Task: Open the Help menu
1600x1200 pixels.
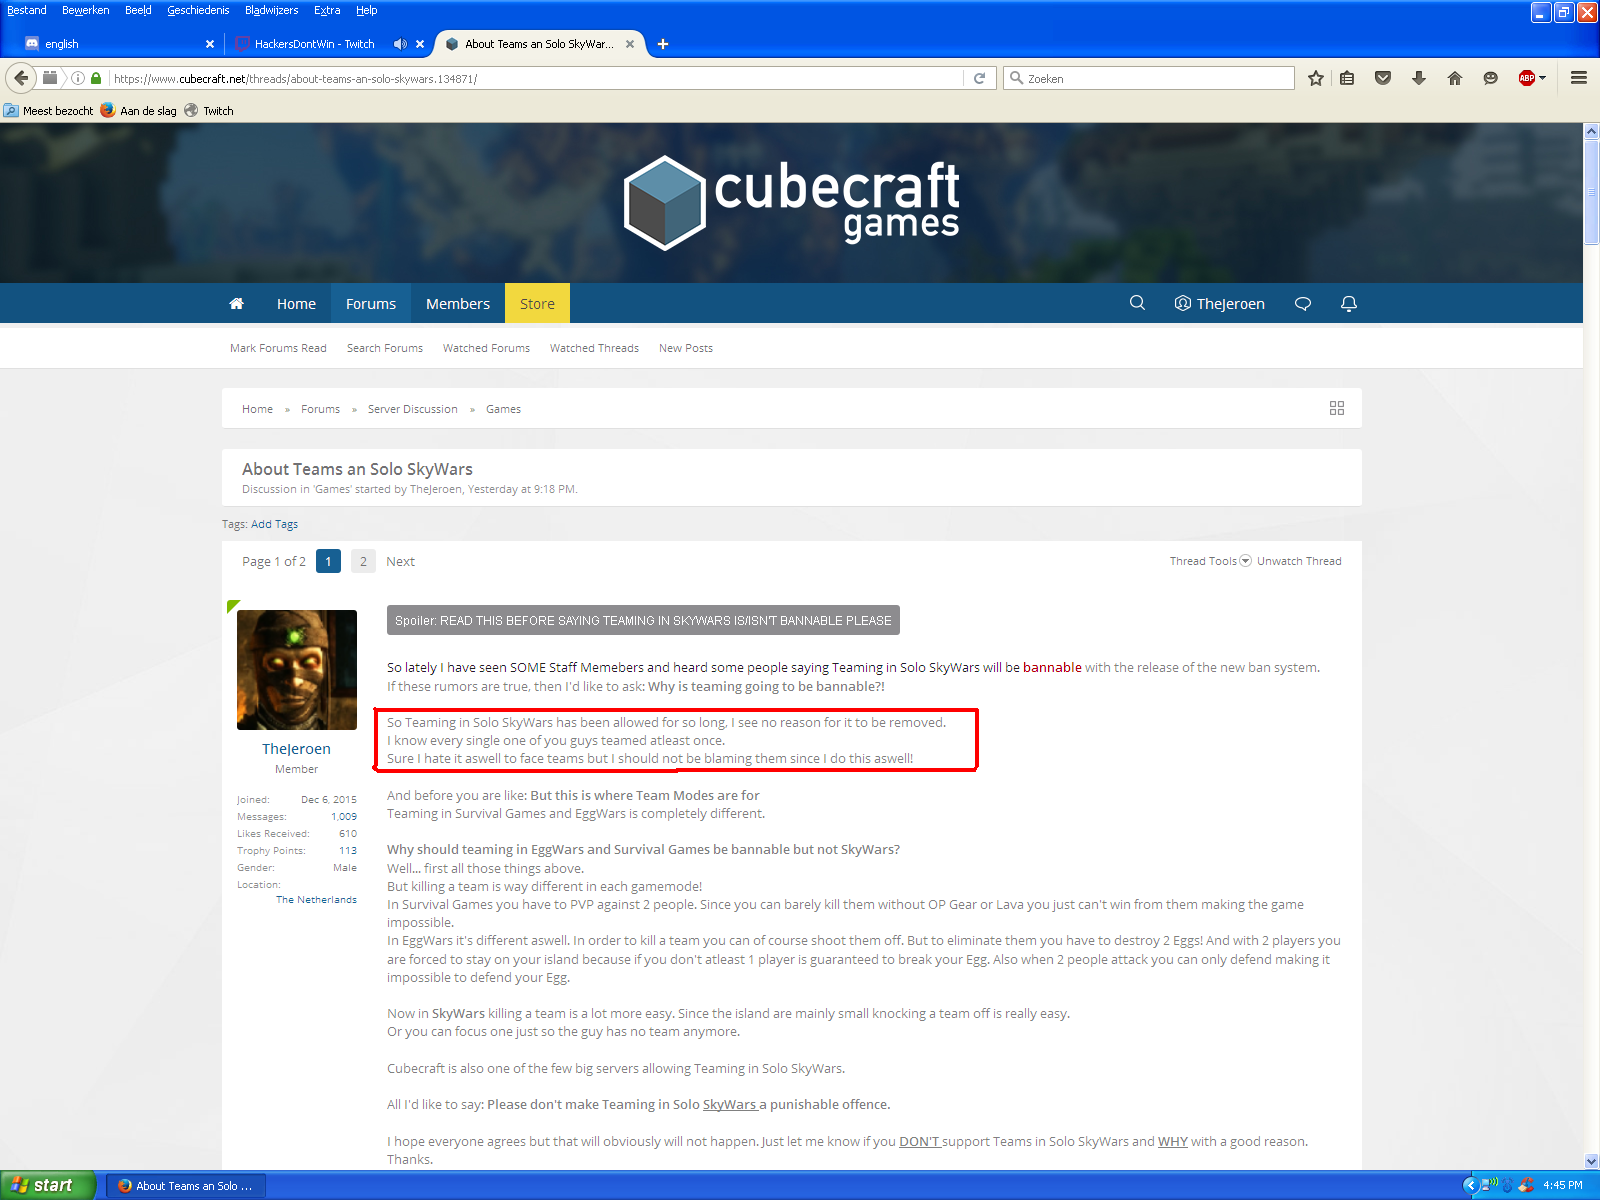Action: [x=367, y=10]
